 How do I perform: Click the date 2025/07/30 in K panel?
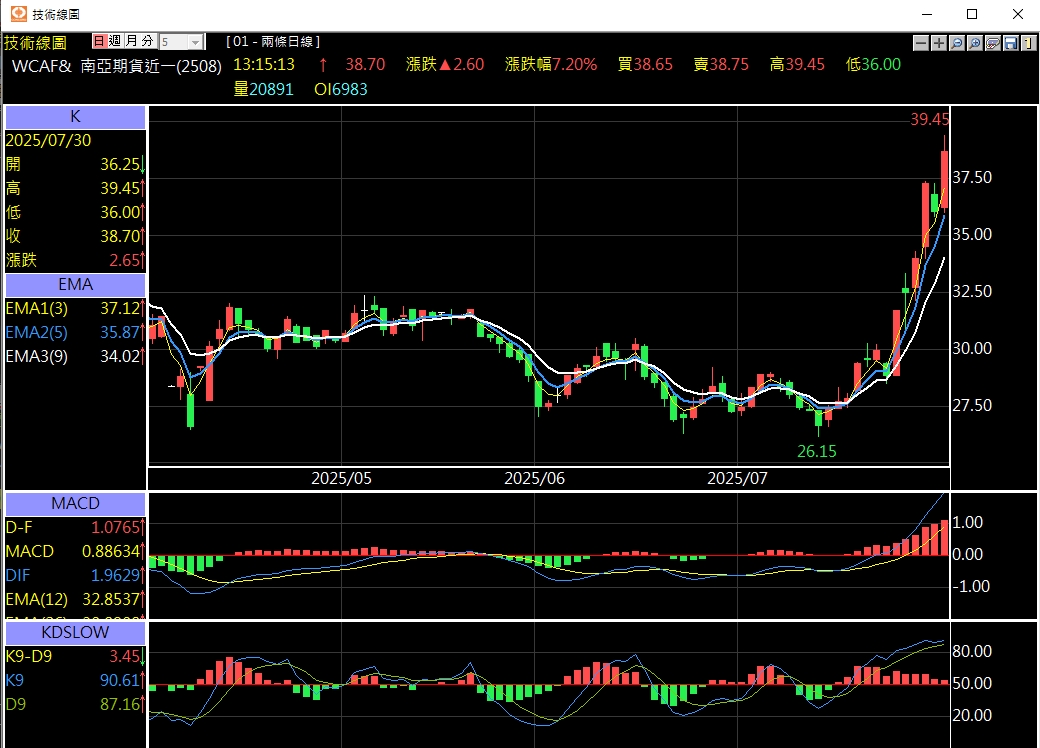(x=48, y=141)
